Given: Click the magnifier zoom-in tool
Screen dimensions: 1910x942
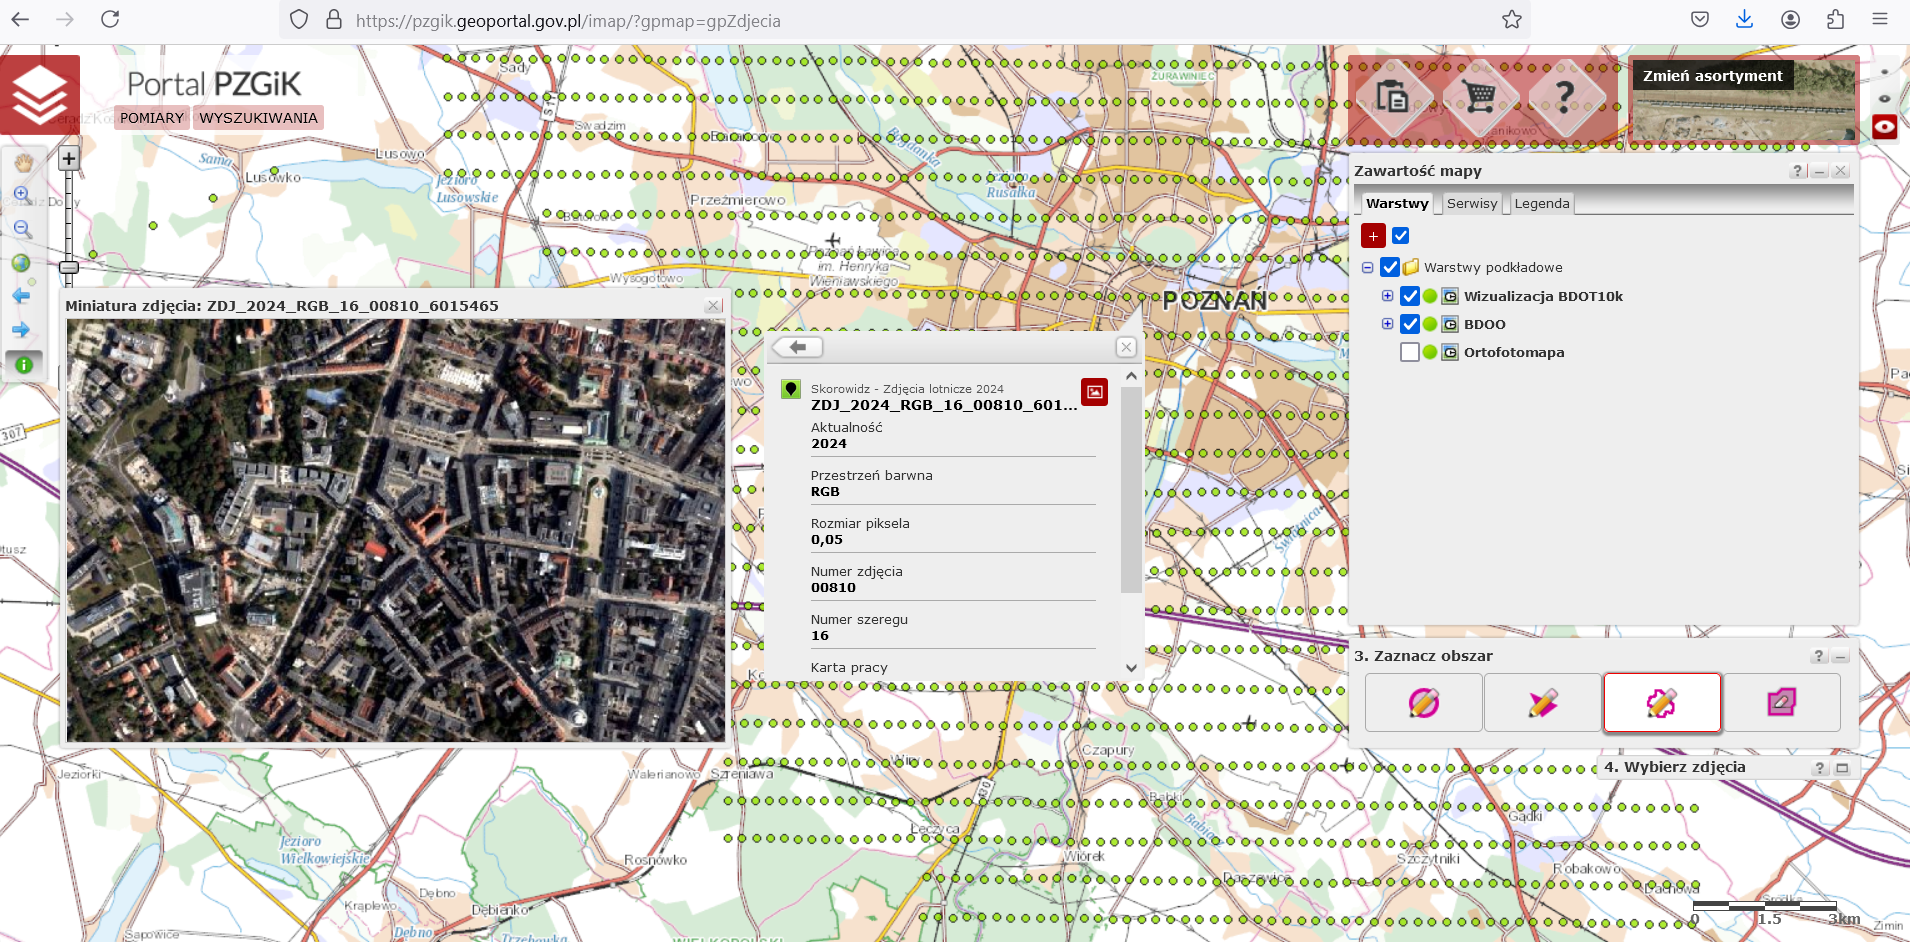Looking at the screenshot, I should (x=22, y=195).
